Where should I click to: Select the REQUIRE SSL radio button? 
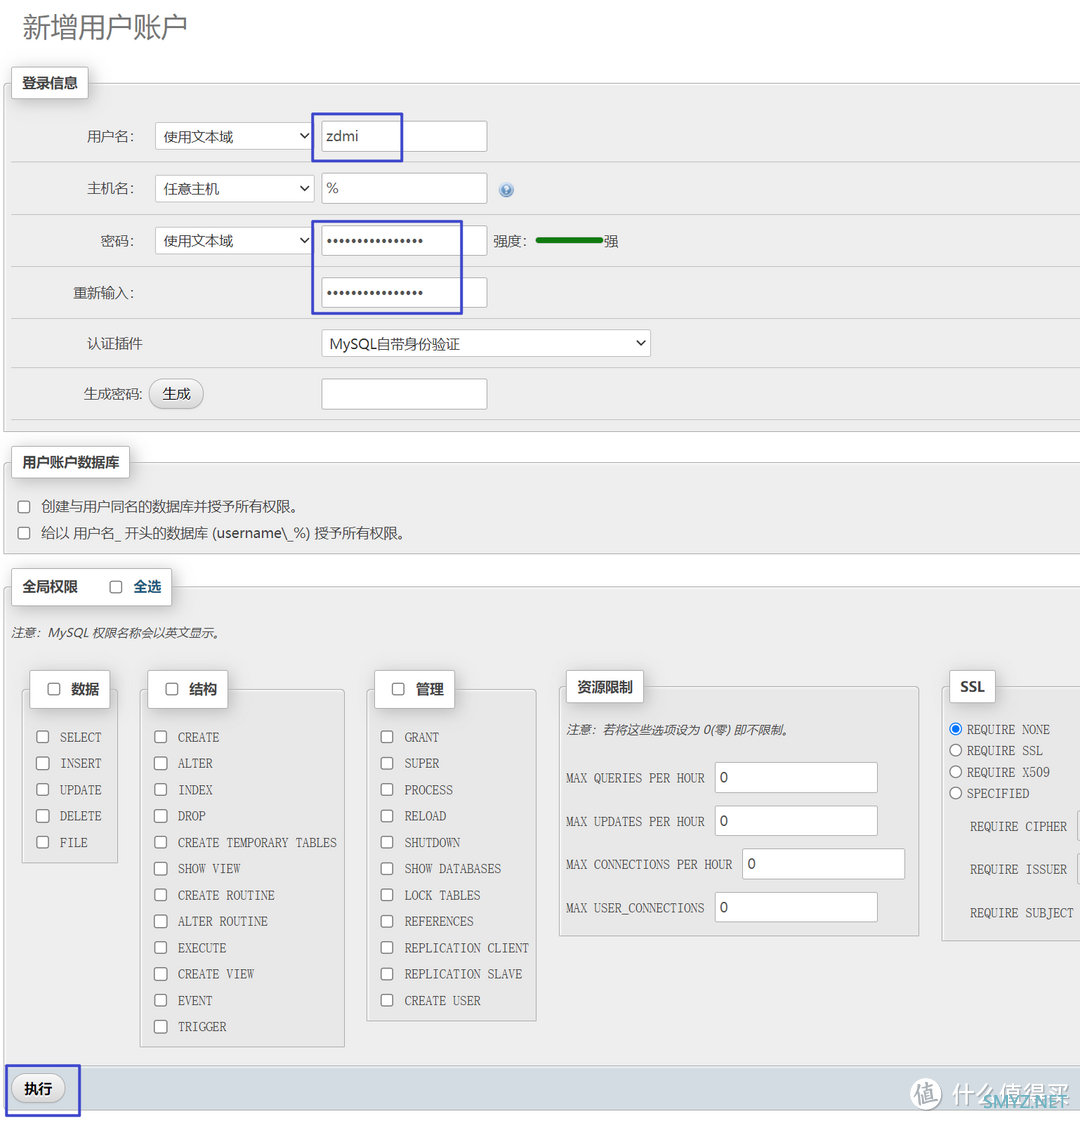click(955, 750)
